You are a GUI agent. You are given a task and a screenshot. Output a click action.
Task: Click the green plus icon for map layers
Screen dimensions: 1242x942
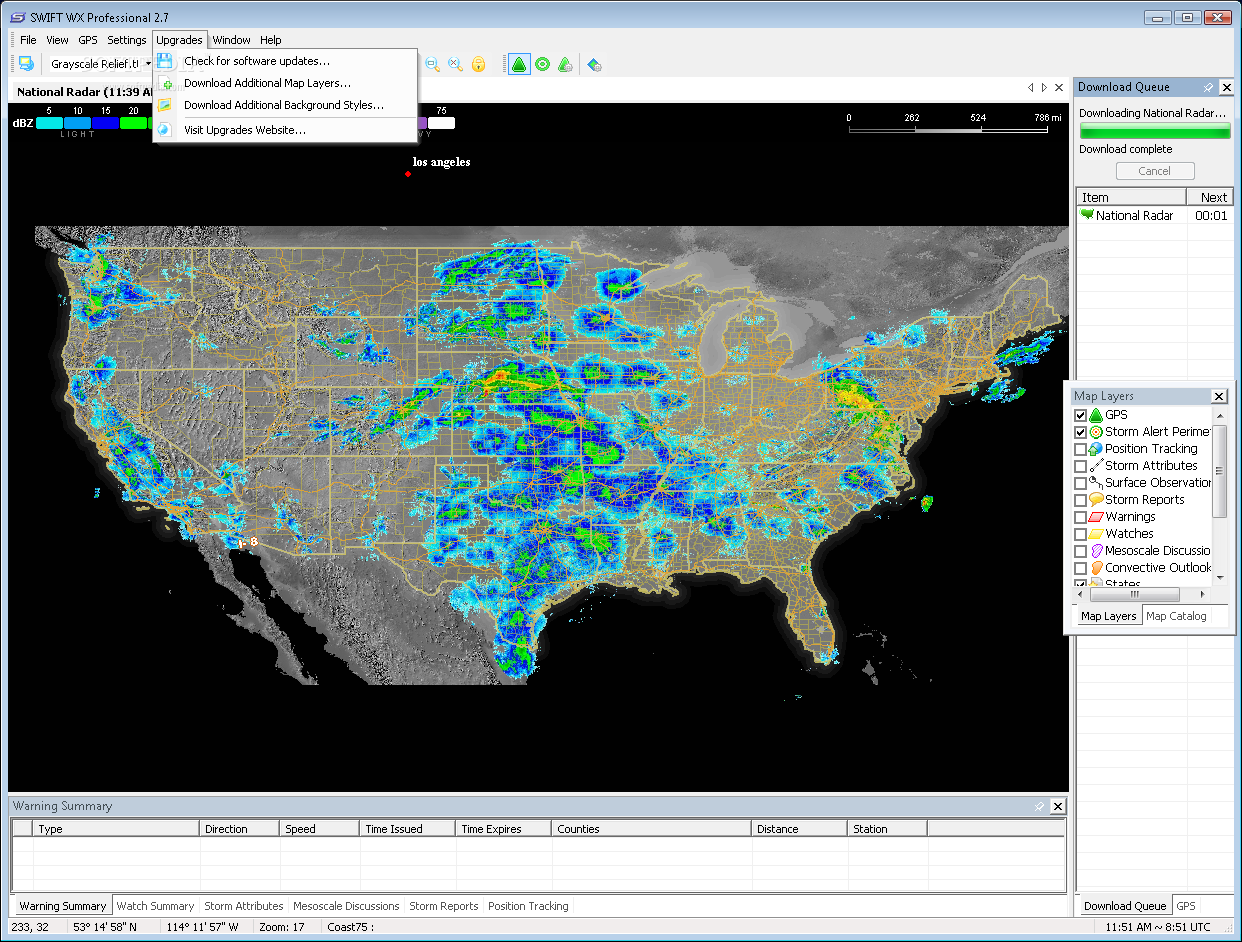(165, 83)
